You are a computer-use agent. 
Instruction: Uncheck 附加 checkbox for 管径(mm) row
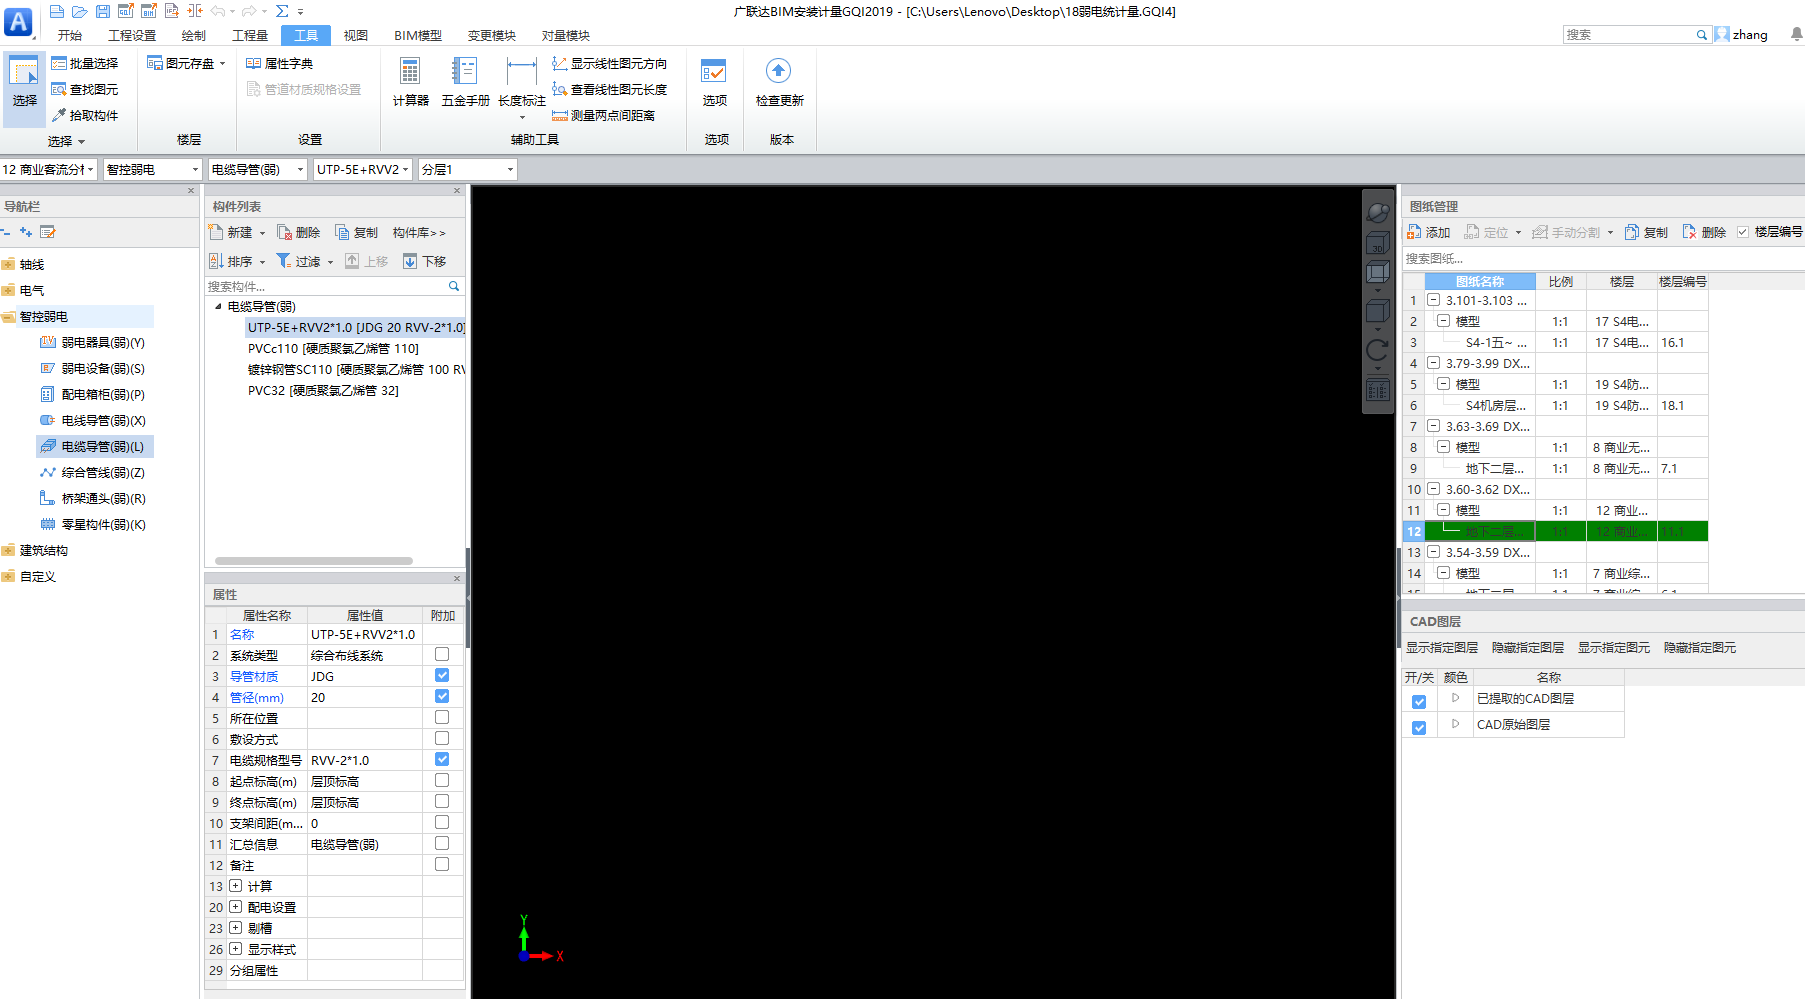(x=442, y=696)
